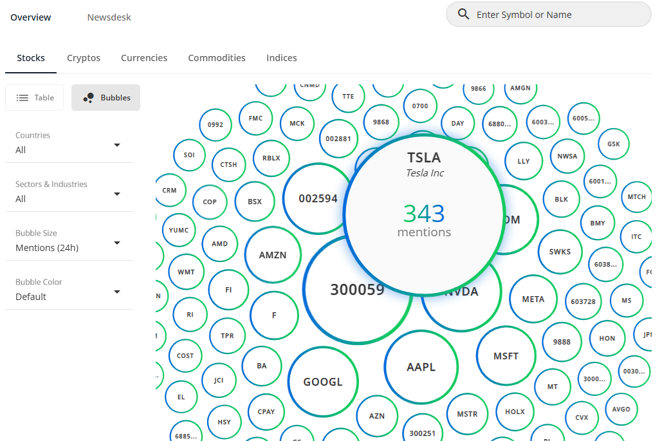
Task: Click the MTCH bubble
Action: coord(636,197)
